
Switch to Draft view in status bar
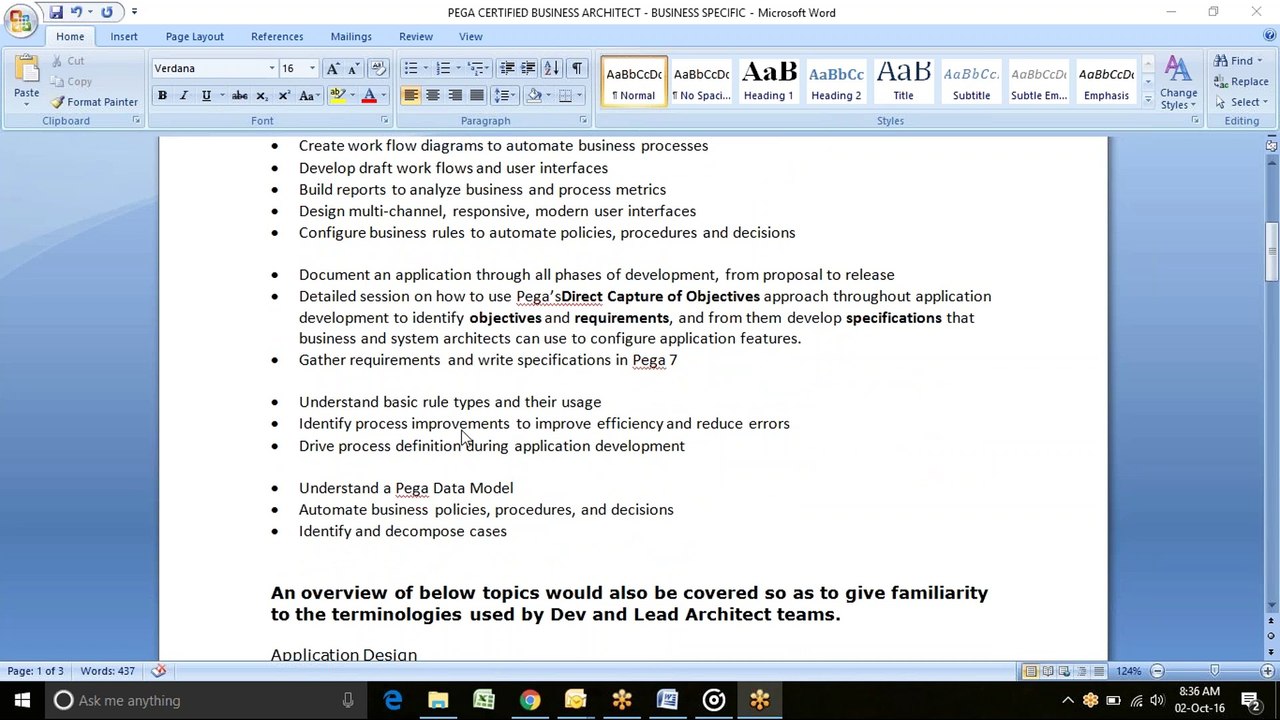(1099, 671)
